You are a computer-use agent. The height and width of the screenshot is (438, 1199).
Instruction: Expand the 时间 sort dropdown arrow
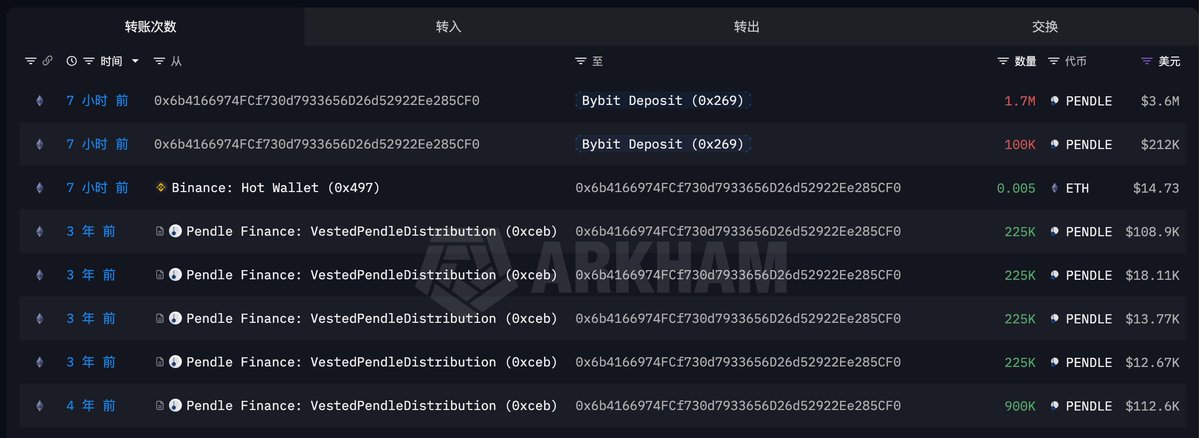(136, 62)
